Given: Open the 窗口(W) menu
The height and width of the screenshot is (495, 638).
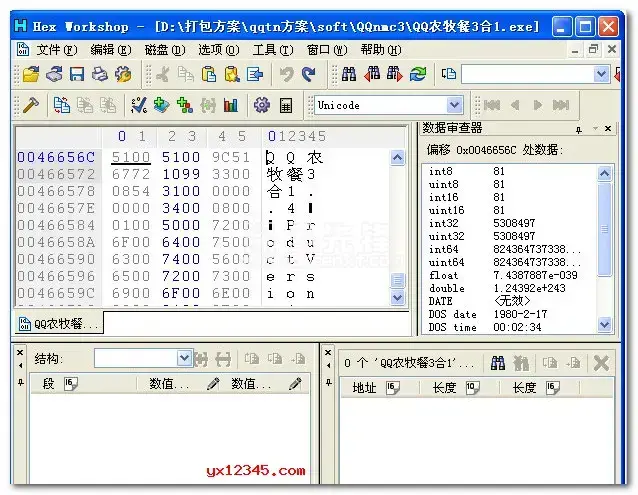Looking at the screenshot, I should [x=327, y=50].
